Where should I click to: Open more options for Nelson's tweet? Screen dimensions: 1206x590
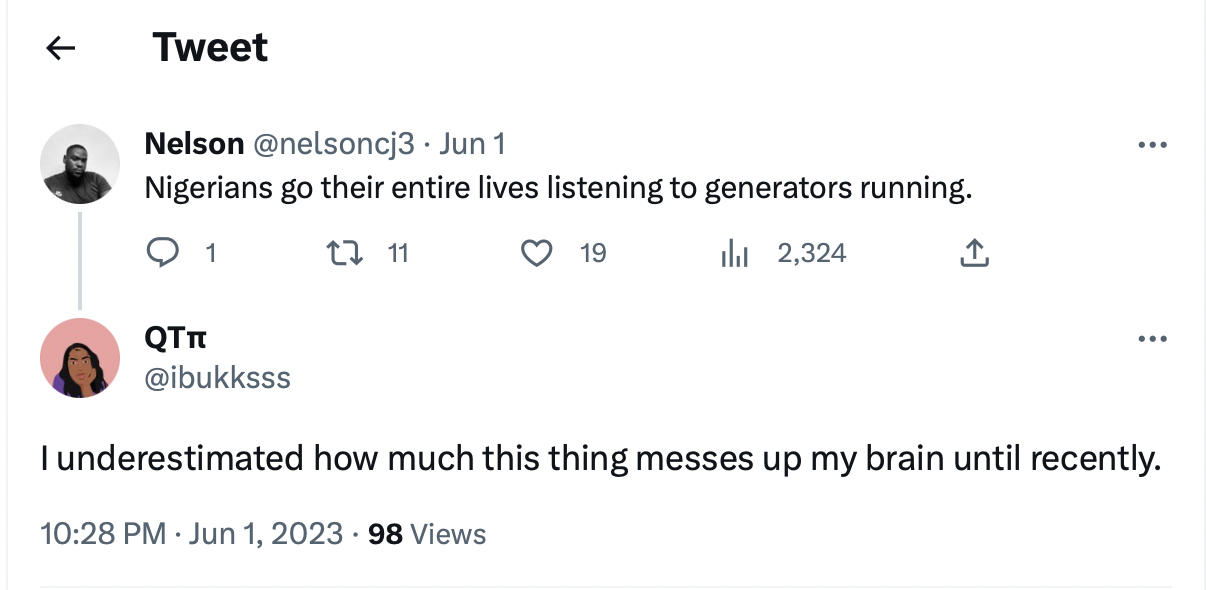[1152, 145]
